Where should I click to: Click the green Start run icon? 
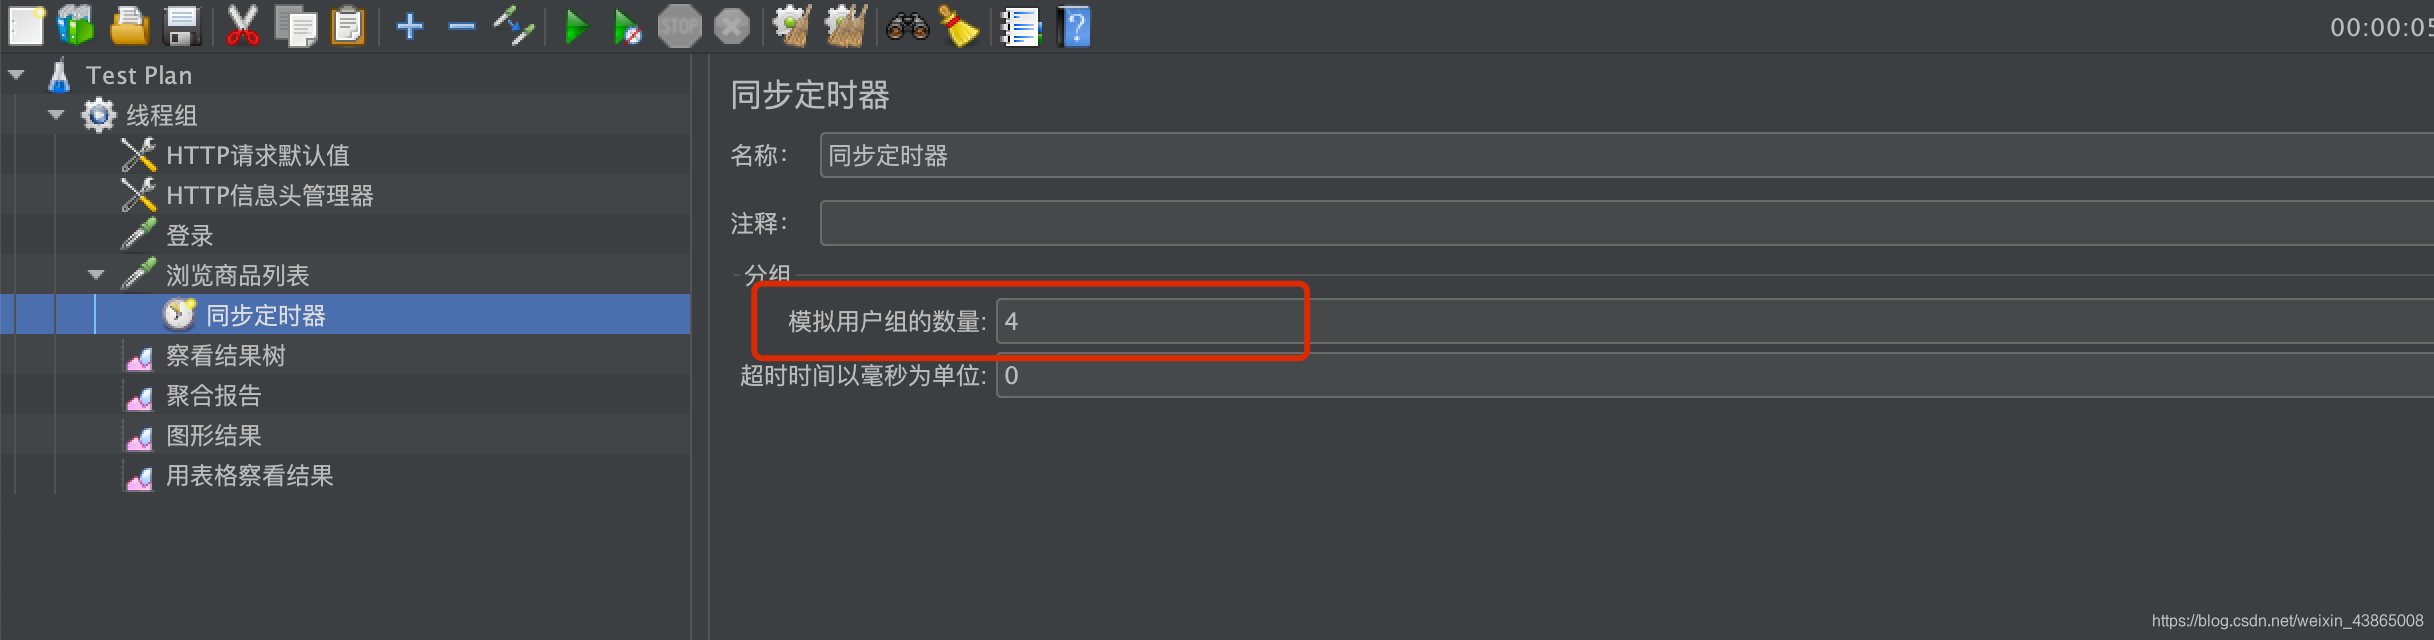pos(575,26)
